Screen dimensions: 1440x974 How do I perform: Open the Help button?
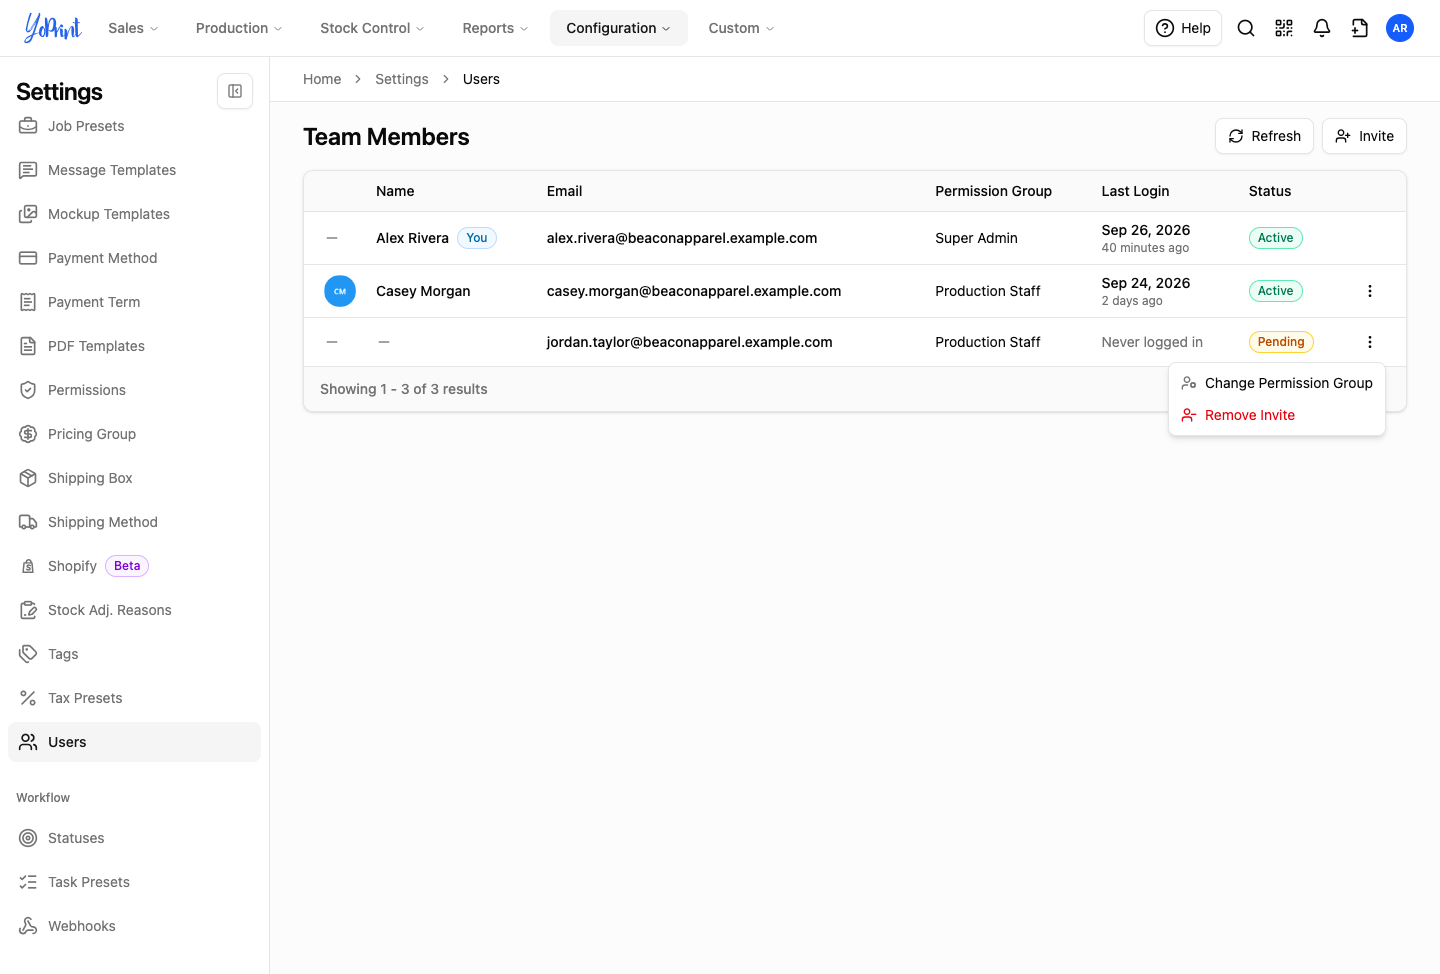1183,28
